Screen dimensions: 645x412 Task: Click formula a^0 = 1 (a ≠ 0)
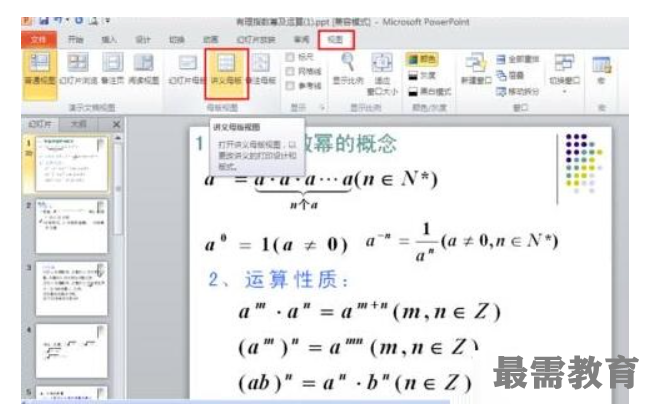pyautogui.click(x=276, y=245)
